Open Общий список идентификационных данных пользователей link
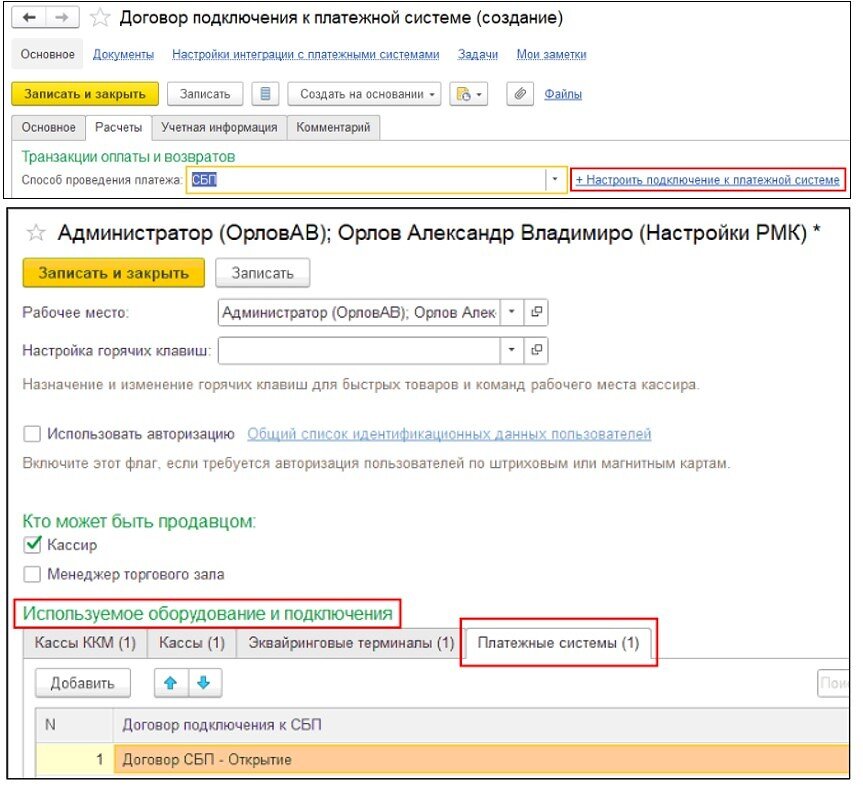Screen dimensions: 863x787 449,434
